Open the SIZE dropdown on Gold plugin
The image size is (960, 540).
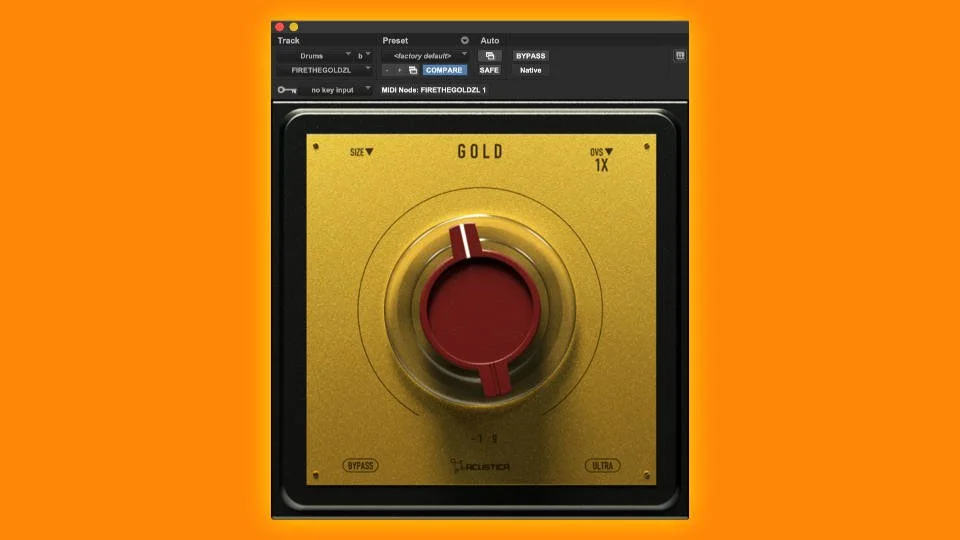[361, 152]
